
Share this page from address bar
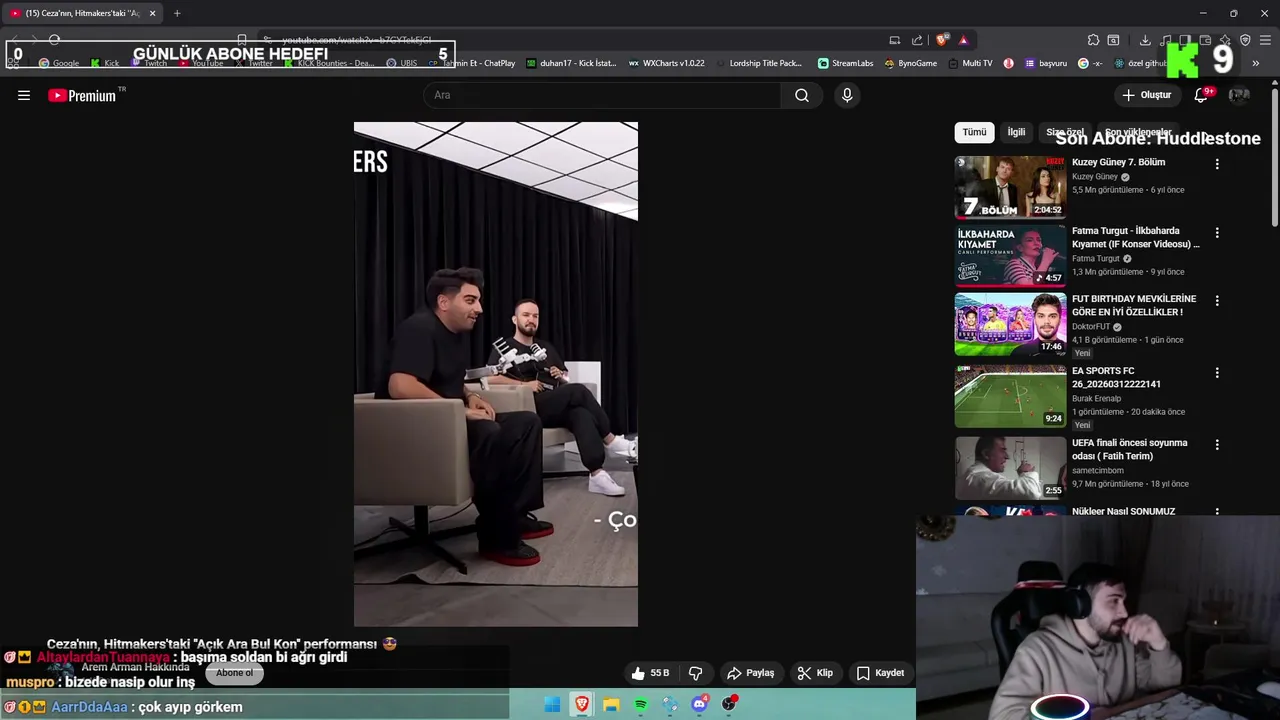(x=917, y=40)
